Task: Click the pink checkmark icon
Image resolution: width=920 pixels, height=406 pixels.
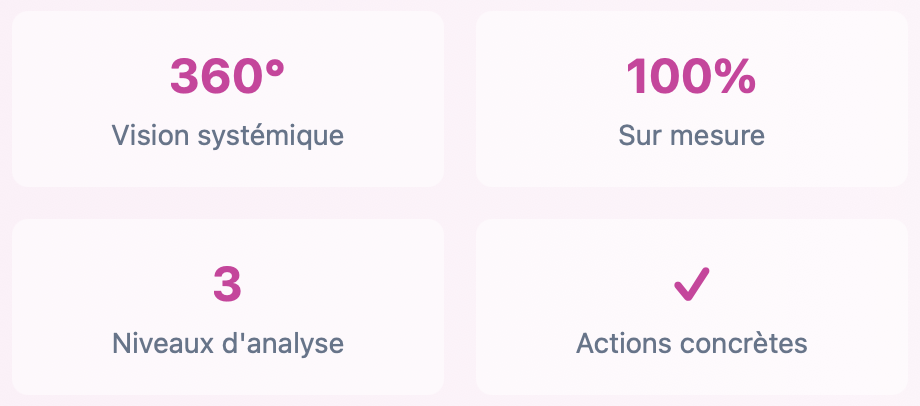Action: coord(692,285)
